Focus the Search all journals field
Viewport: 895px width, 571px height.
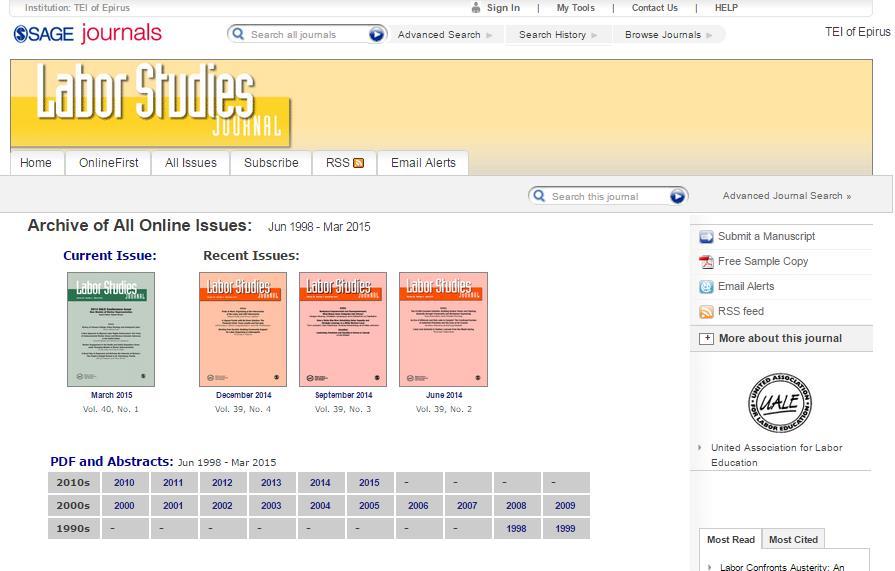tap(307, 35)
